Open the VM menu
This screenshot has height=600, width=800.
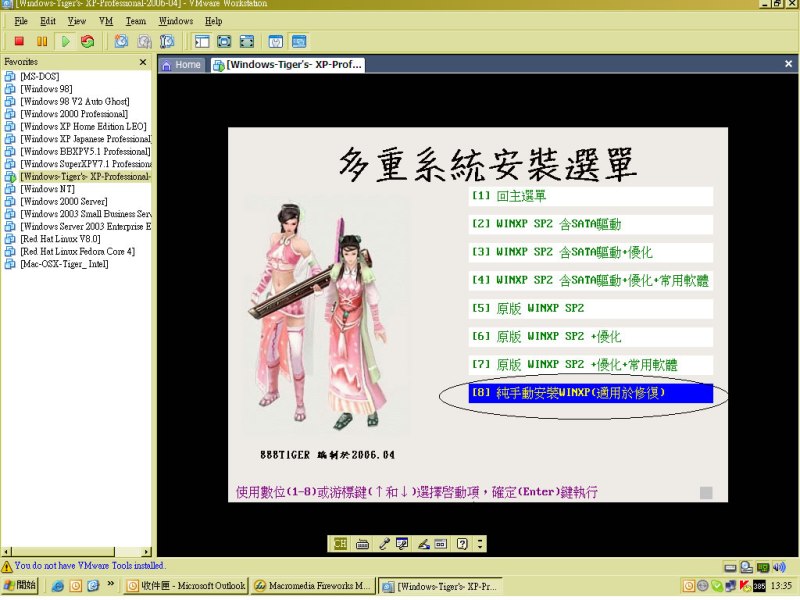click(x=106, y=21)
